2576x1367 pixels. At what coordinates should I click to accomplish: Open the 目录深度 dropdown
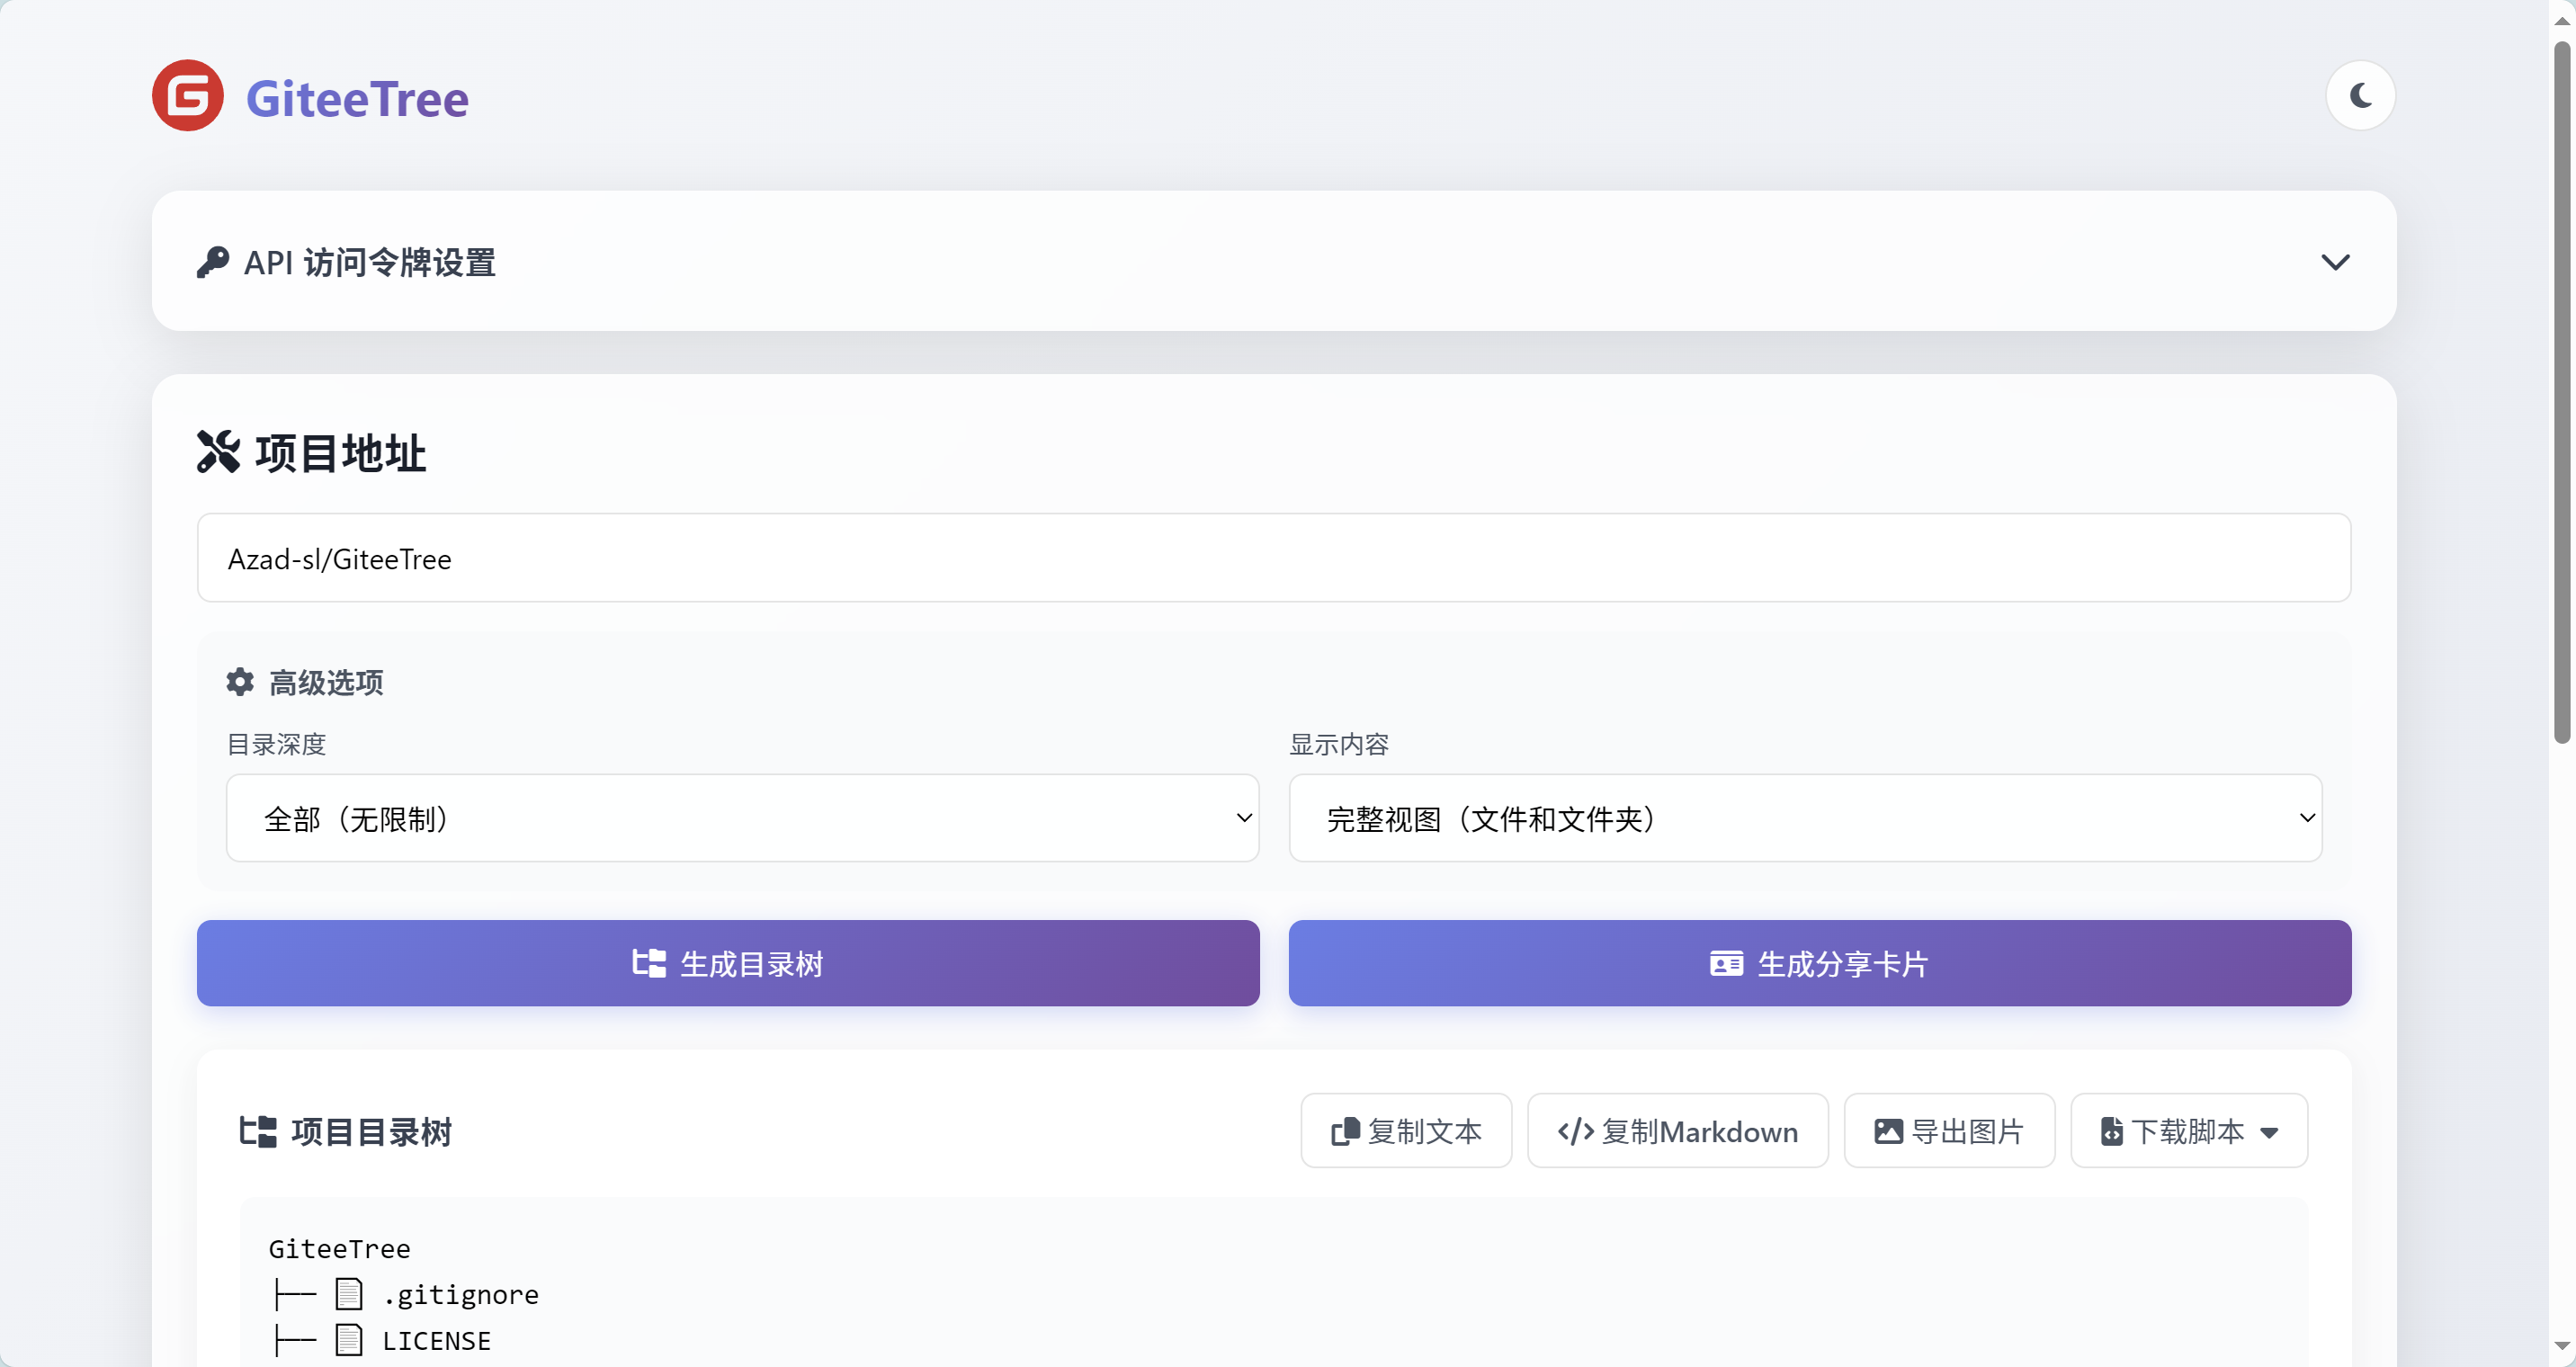point(742,818)
